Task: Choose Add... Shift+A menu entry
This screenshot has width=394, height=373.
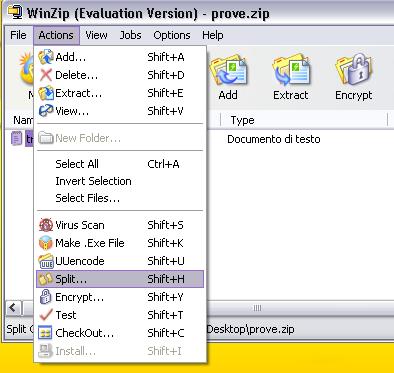Action: pos(120,57)
